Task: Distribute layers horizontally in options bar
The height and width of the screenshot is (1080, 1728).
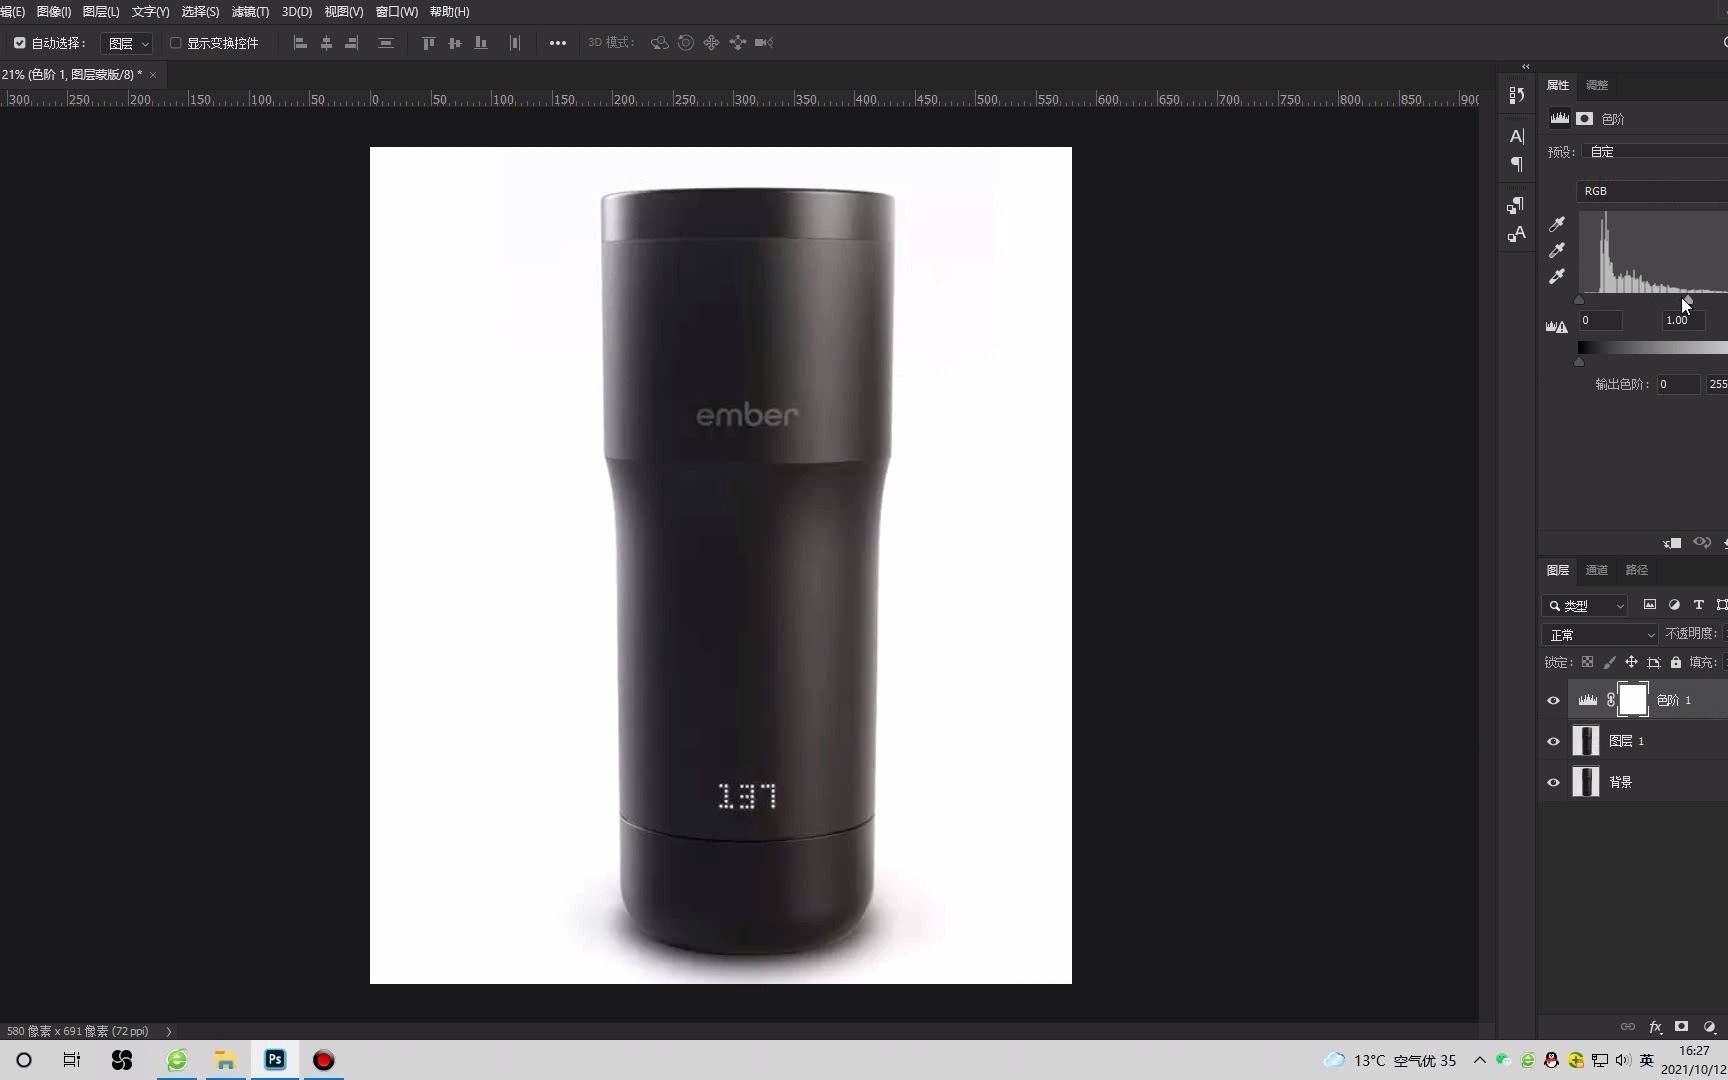Action: pos(515,43)
